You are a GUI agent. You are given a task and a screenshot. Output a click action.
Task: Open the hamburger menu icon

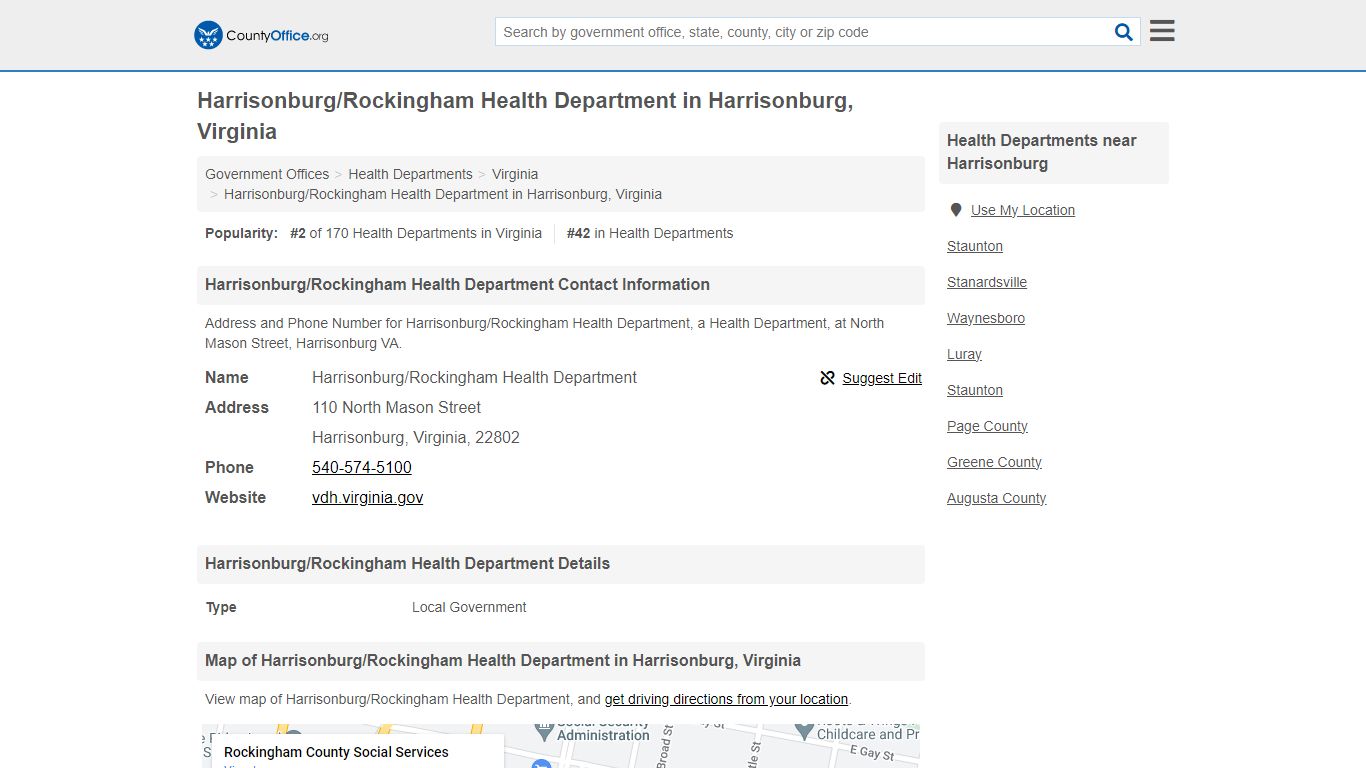point(1162,31)
